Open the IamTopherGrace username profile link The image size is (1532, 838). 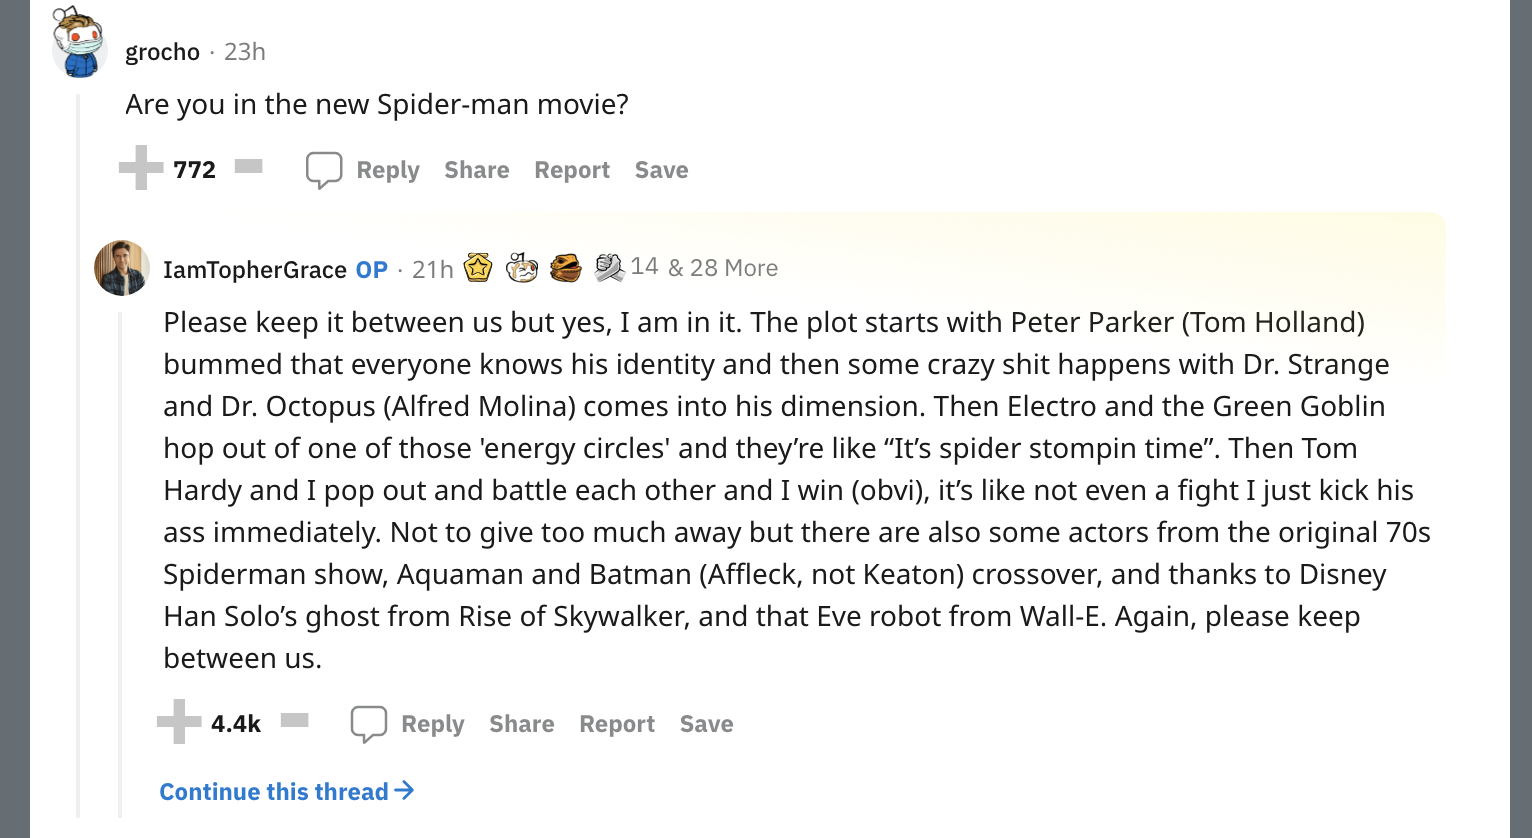tap(254, 269)
